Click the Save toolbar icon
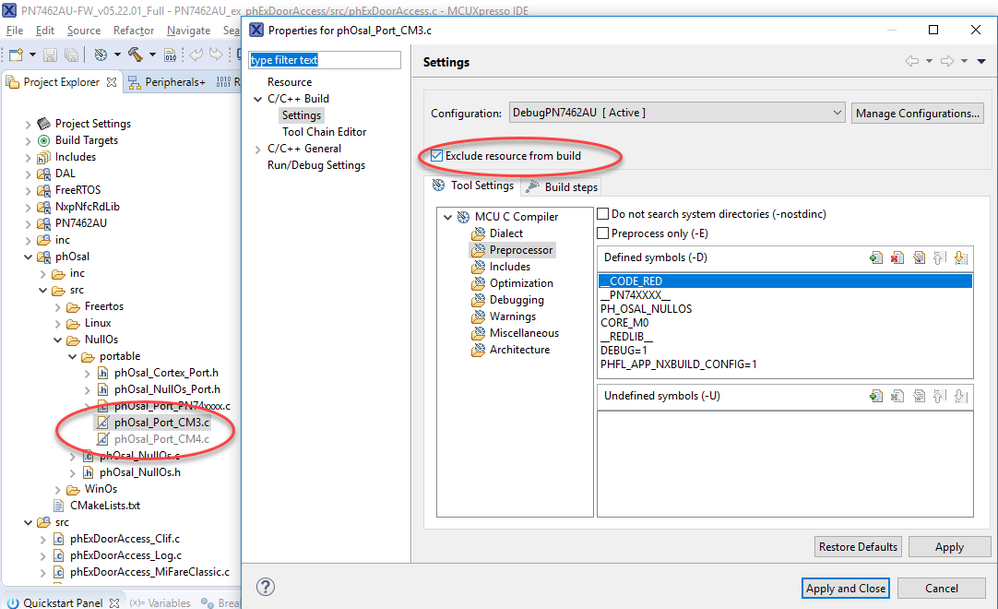Screen dimensions: 998x609 click(x=50, y=55)
